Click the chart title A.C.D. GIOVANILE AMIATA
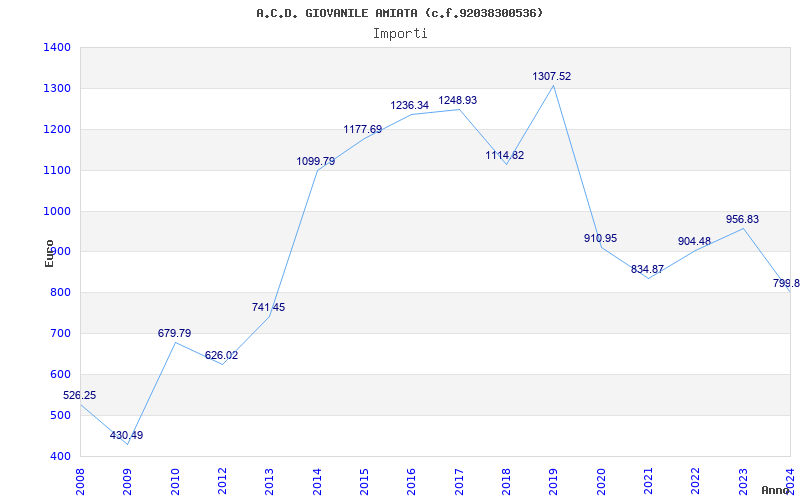The height and width of the screenshot is (500, 800). [x=399, y=13]
